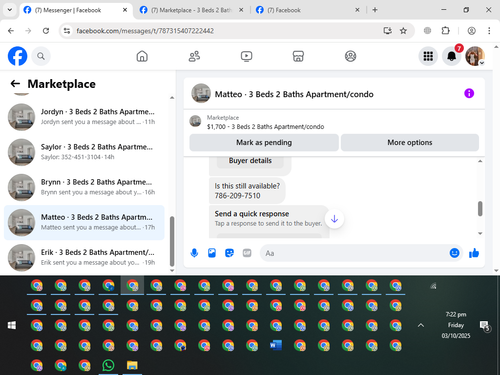
Task: Click the address bar URL
Action: coord(145,31)
